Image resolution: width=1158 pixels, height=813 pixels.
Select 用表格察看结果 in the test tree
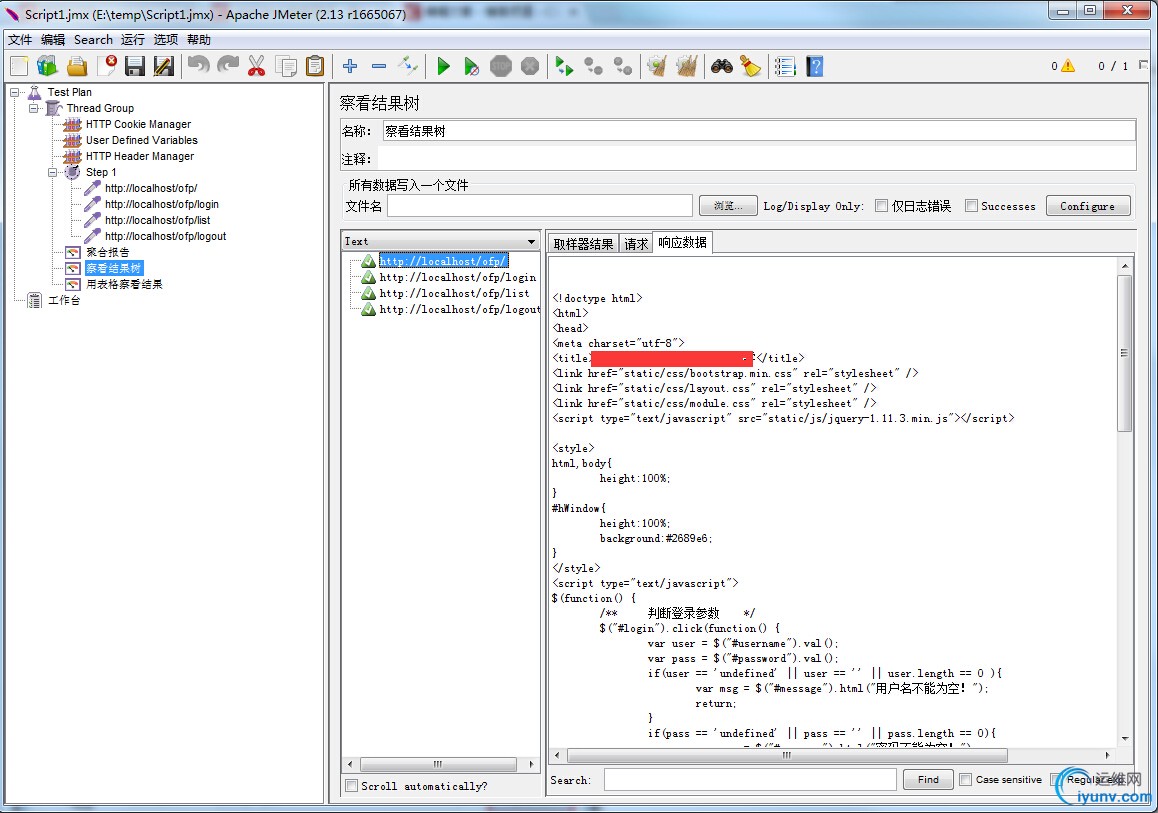124,284
